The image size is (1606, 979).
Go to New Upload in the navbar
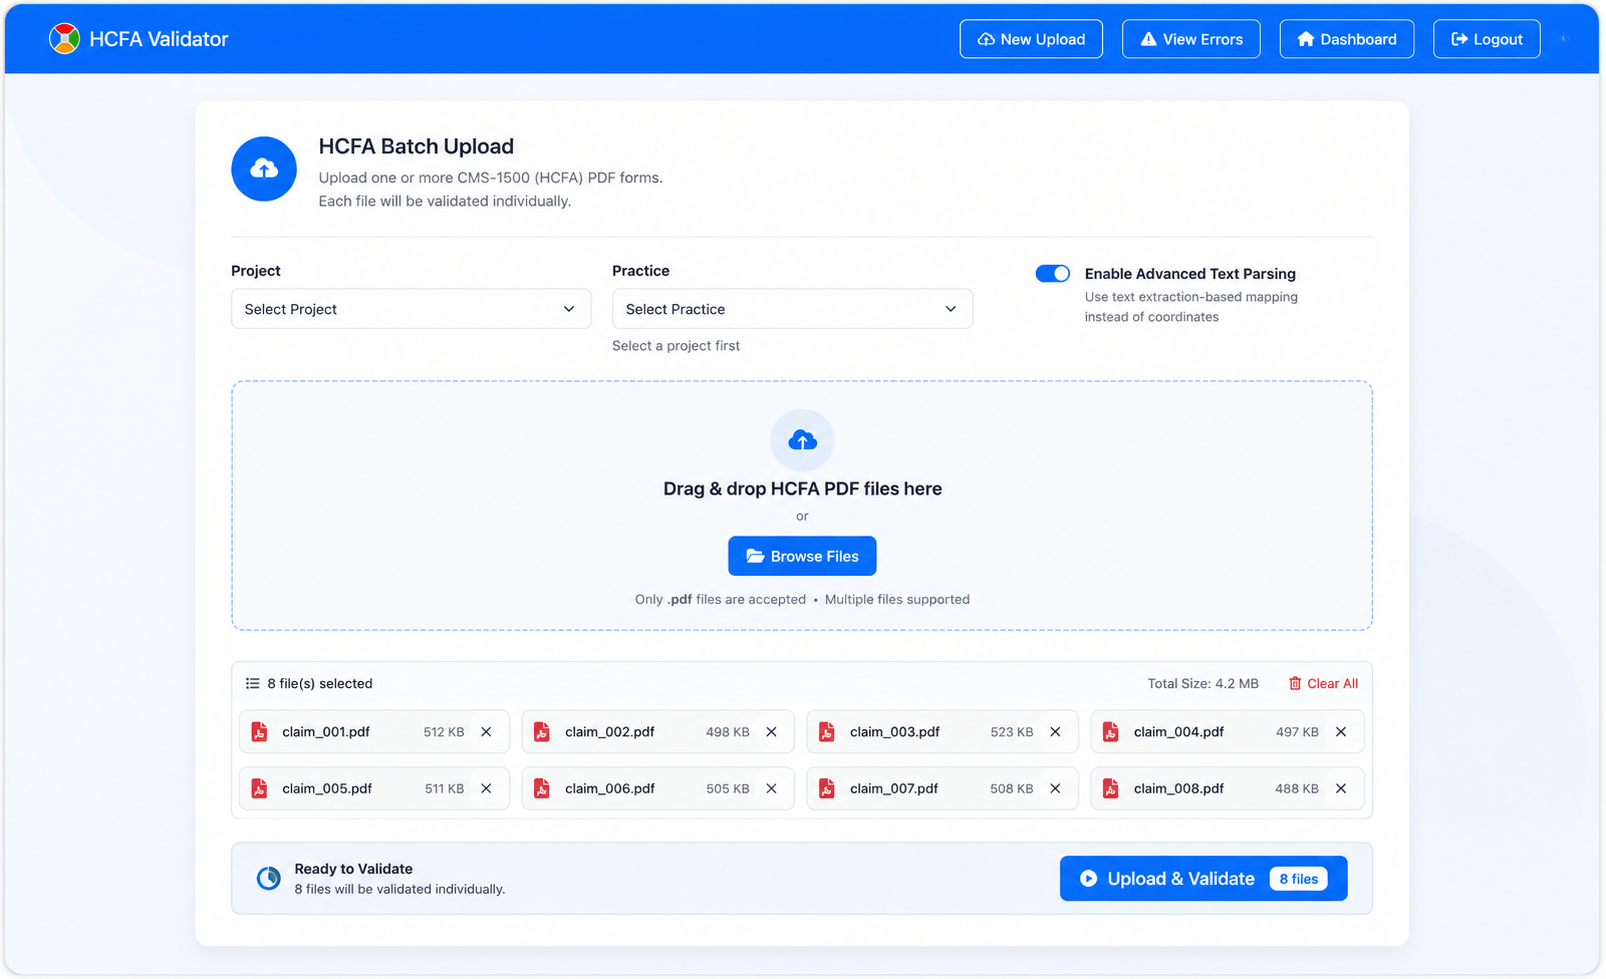pos(1031,39)
